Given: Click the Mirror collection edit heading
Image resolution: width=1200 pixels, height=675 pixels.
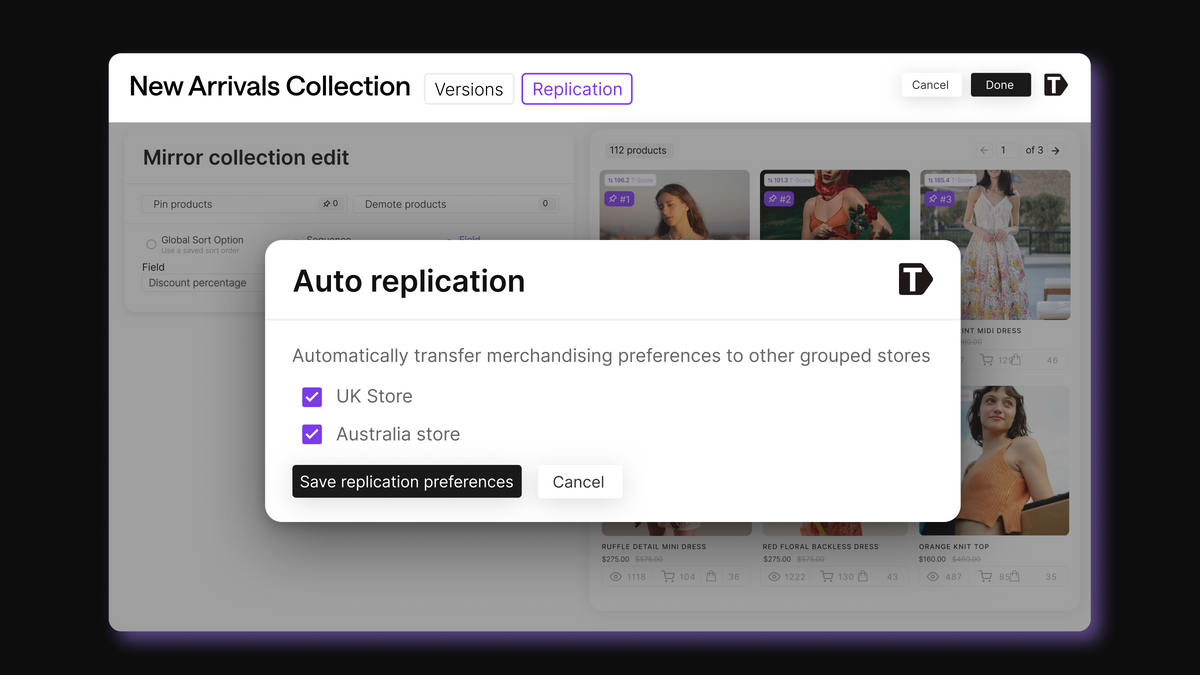Looking at the screenshot, I should pos(246,158).
